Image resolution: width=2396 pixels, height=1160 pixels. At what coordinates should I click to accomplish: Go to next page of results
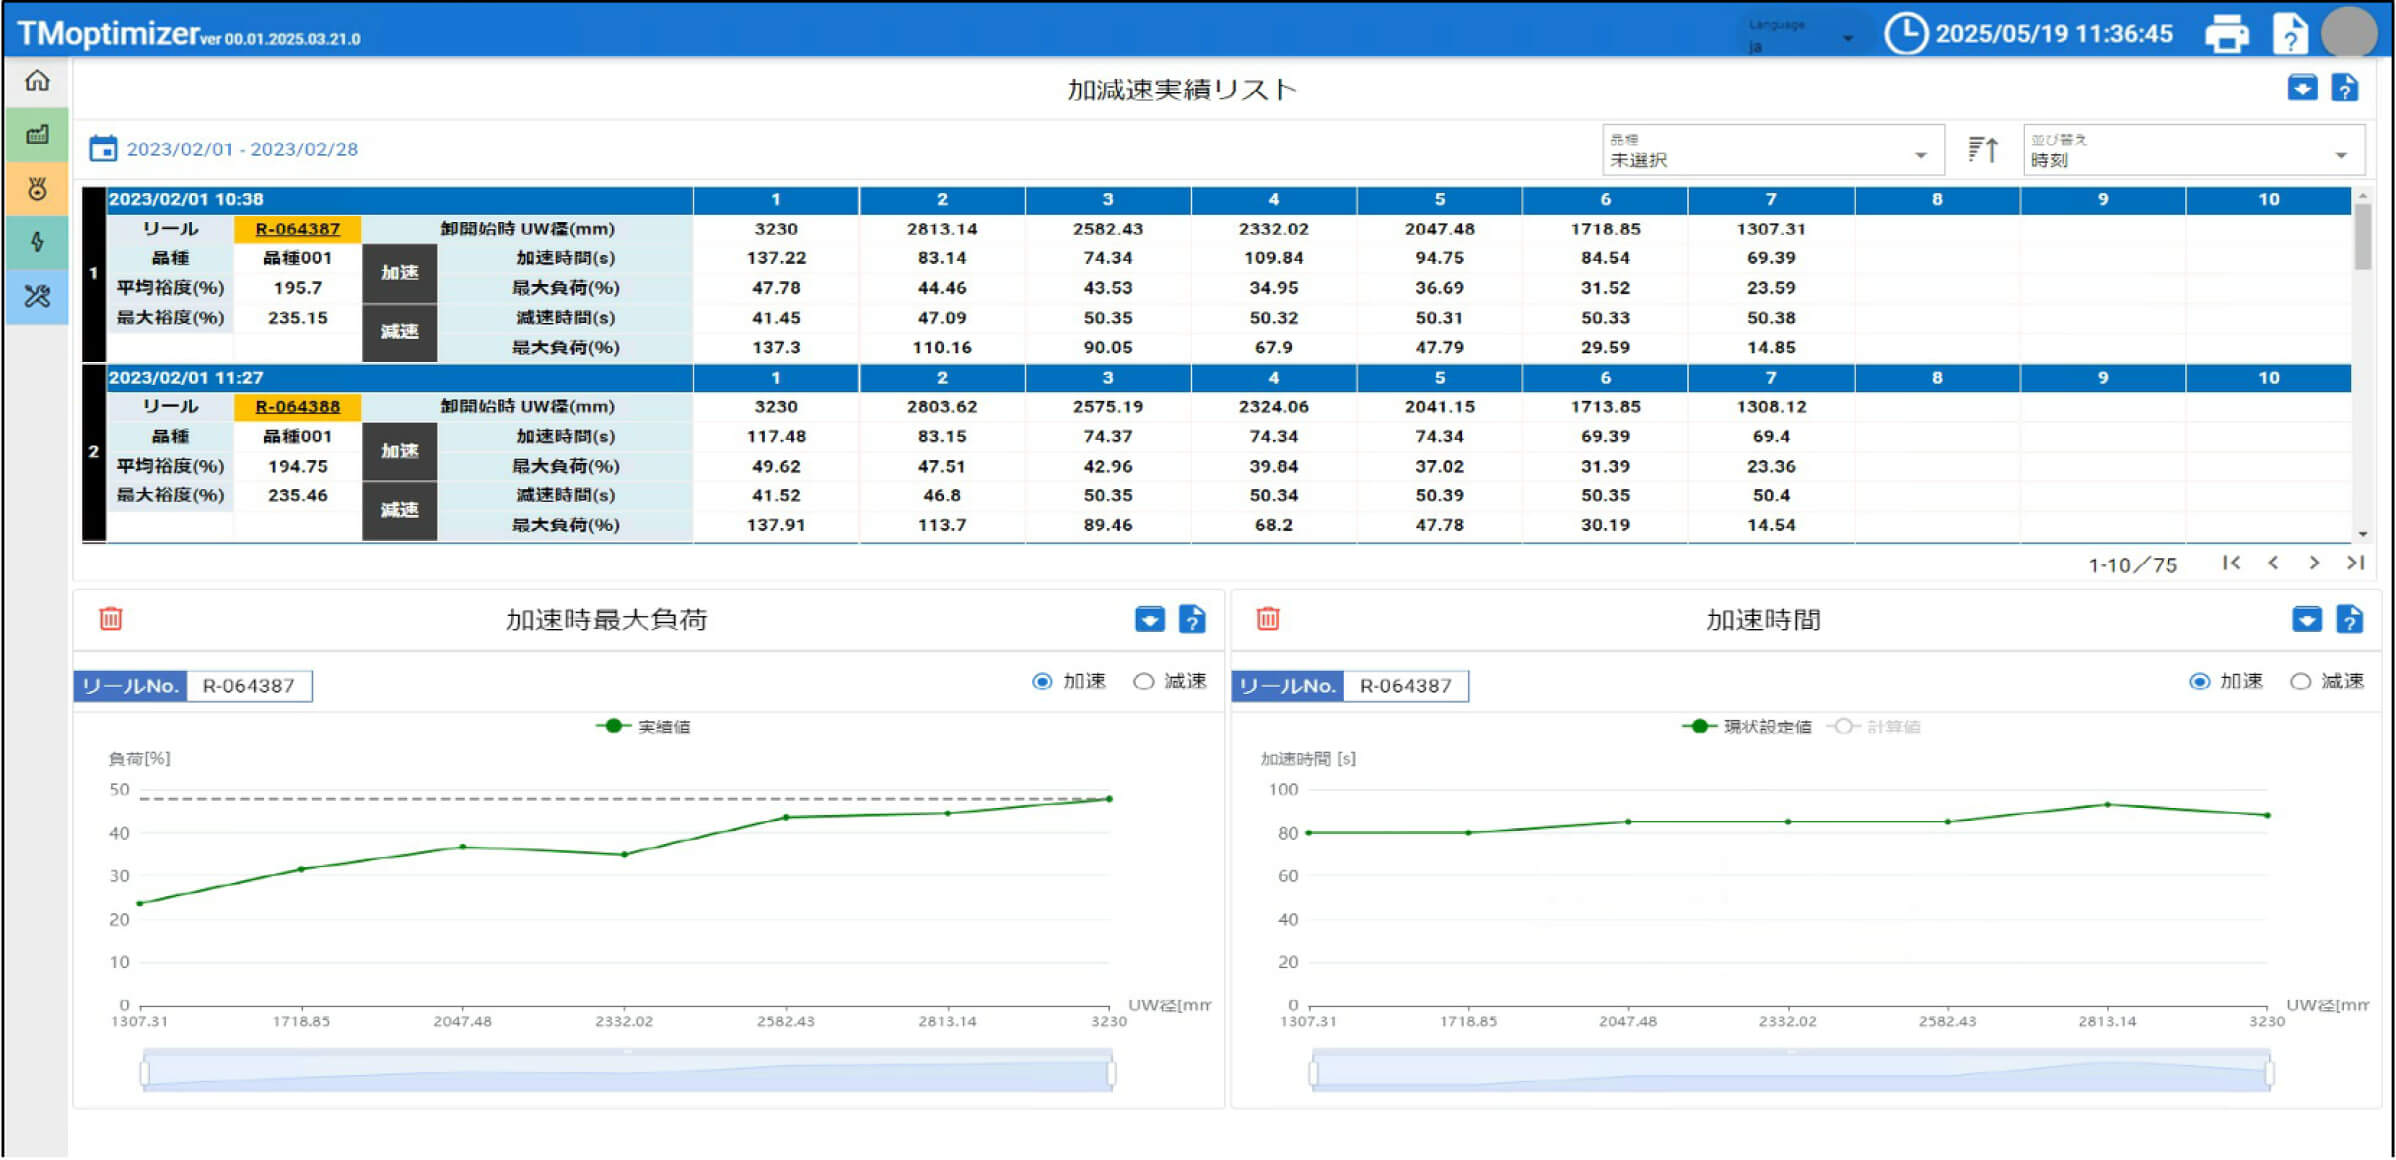pos(2314,564)
